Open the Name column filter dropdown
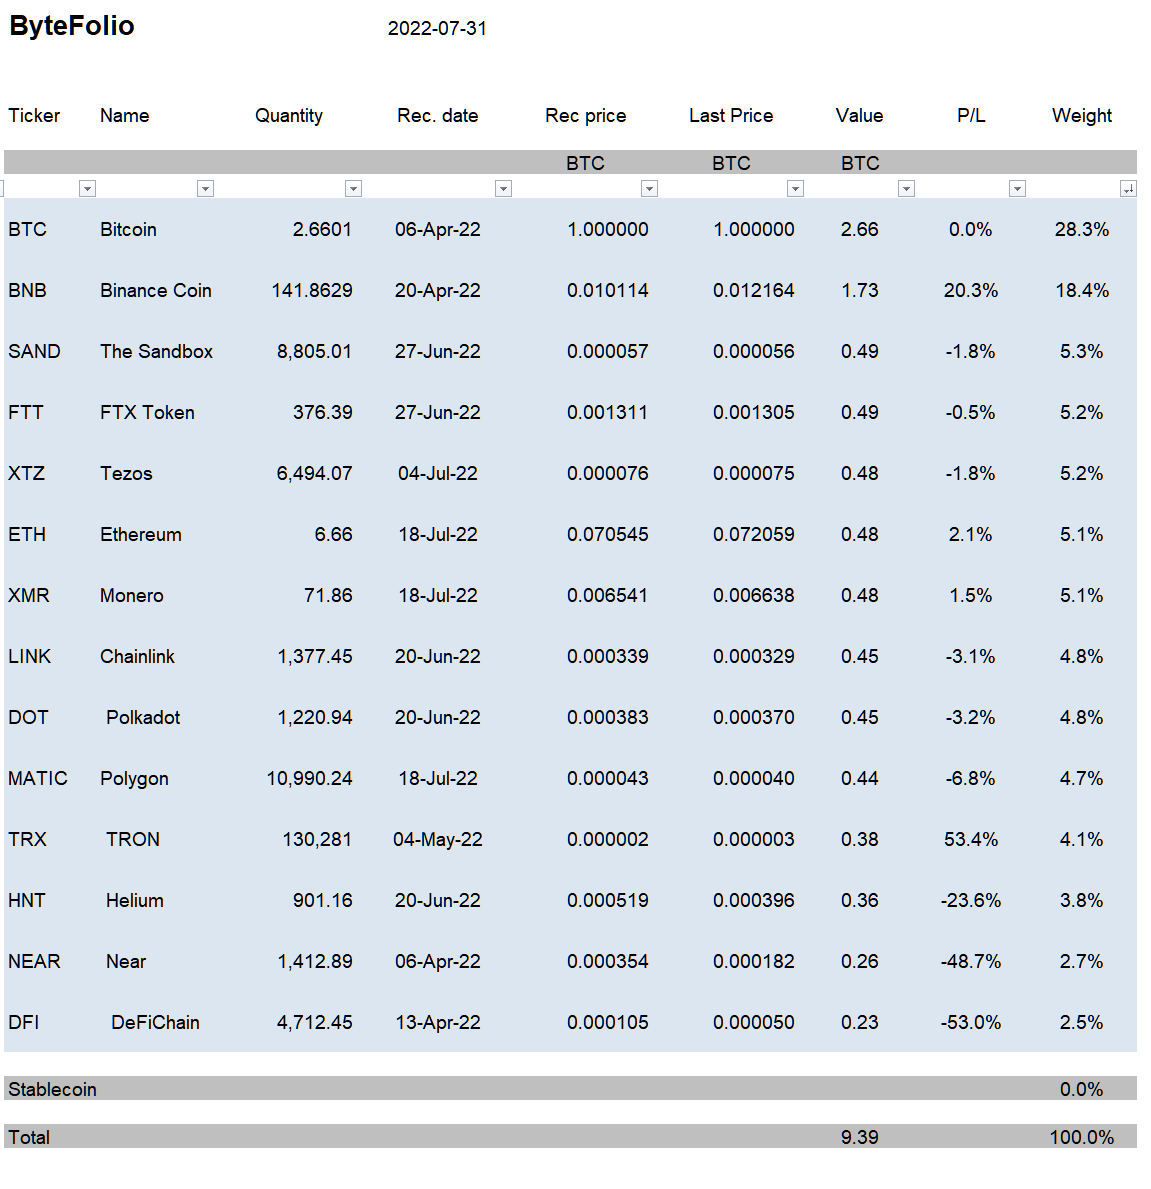Screen dimensions: 1151x1189 (205, 189)
